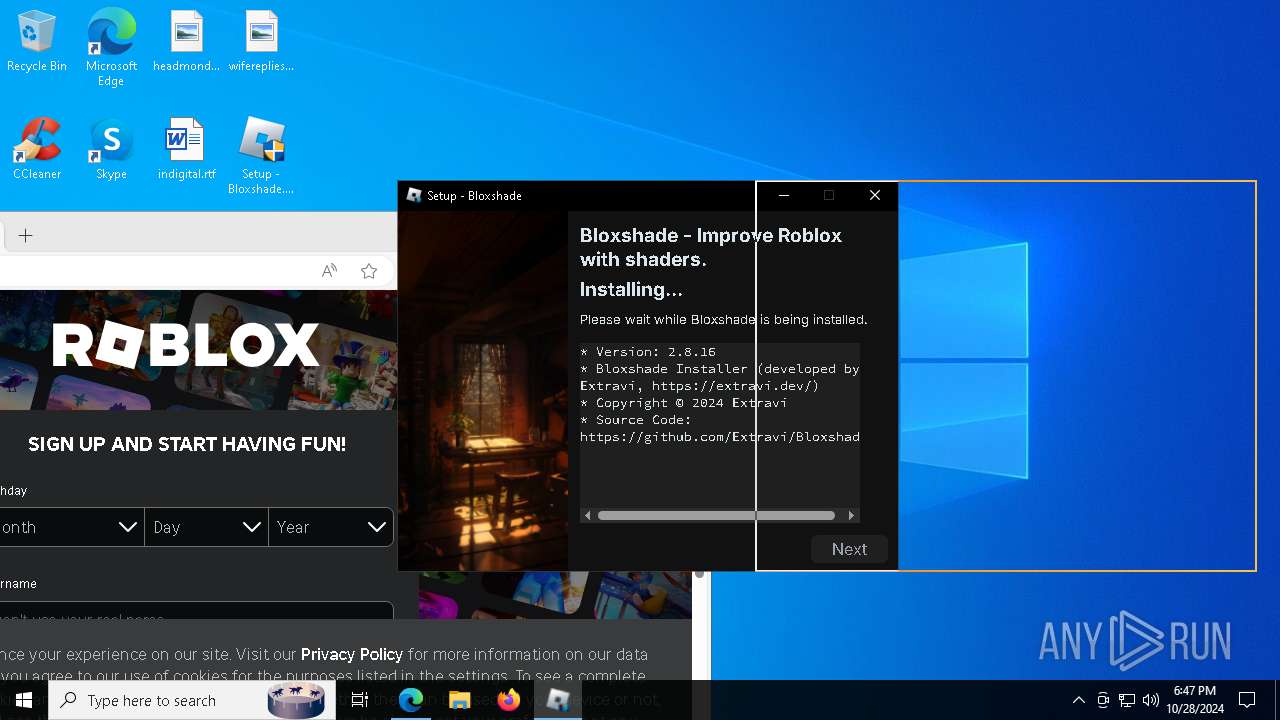Viewport: 1280px width, 720px height.
Task: Select the headmond image file on the desktop
Action: pyautogui.click(x=186, y=41)
